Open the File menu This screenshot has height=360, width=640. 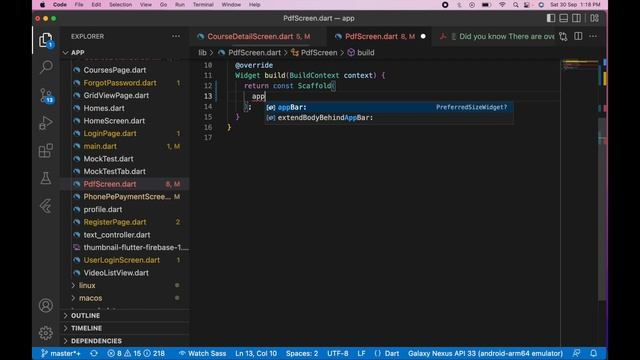pyautogui.click(x=79, y=4)
